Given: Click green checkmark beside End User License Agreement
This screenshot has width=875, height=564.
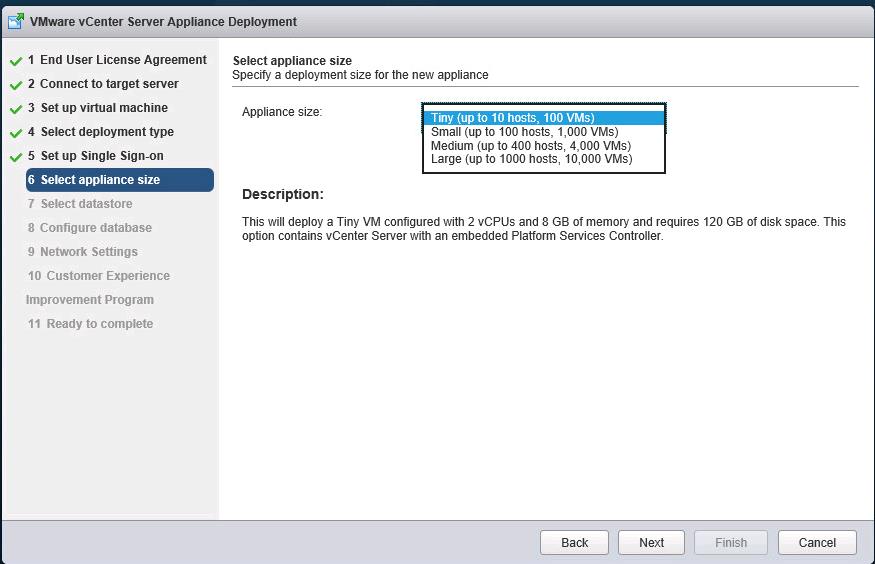Looking at the screenshot, I should tap(16, 61).
